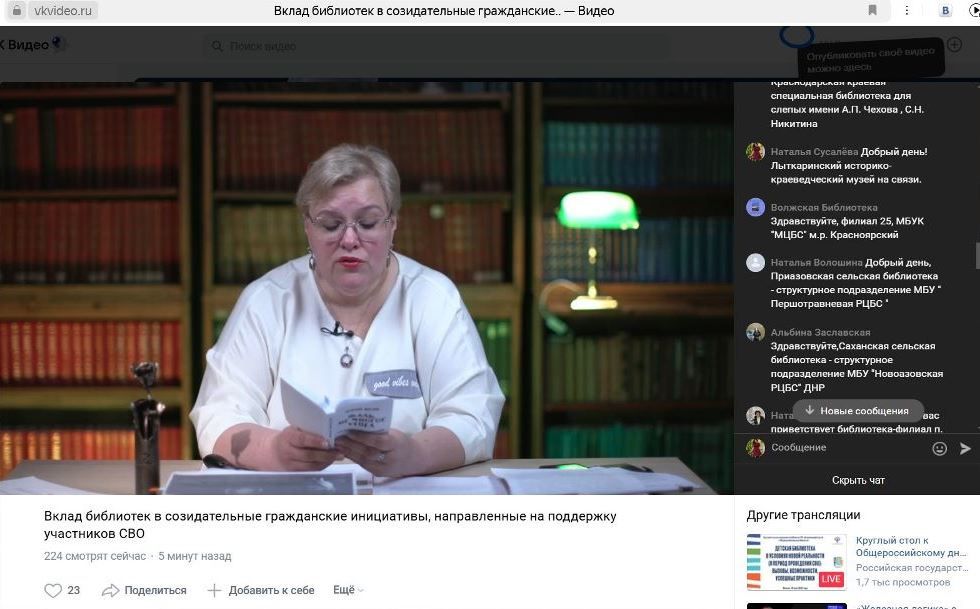This screenshot has width=980, height=609.
Task: Click the Поделиться share arrow icon
Action: (111, 590)
